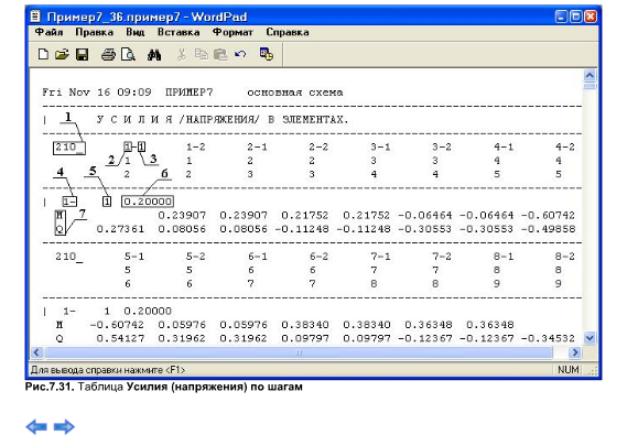Click the 'Fri Nov 16 09:09' timestamp
This screenshot has height=448, width=624.
[97, 92]
